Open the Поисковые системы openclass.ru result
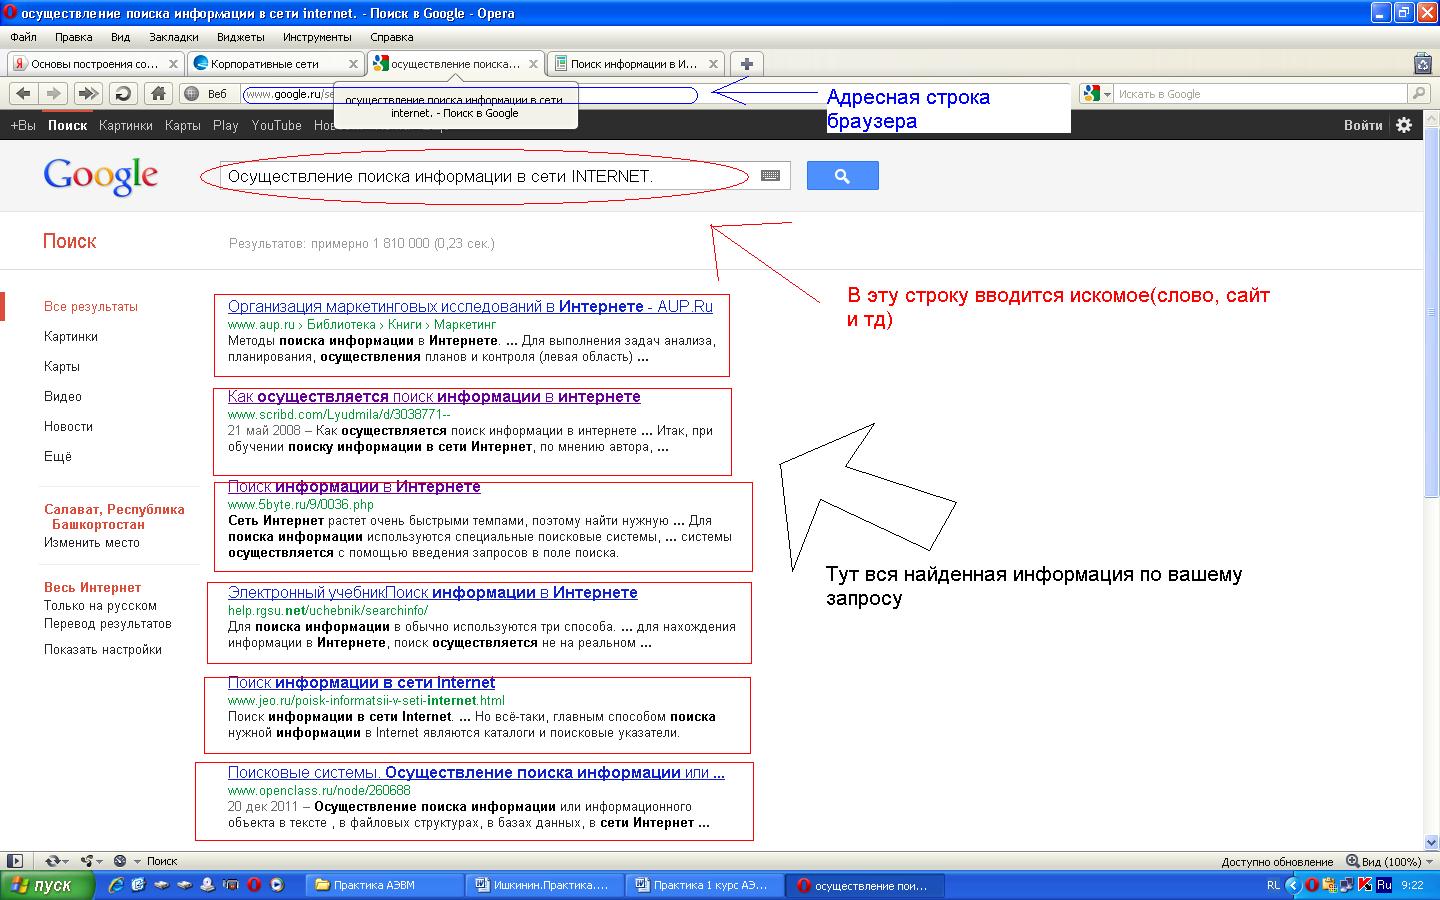This screenshot has width=1440, height=900. [x=476, y=772]
